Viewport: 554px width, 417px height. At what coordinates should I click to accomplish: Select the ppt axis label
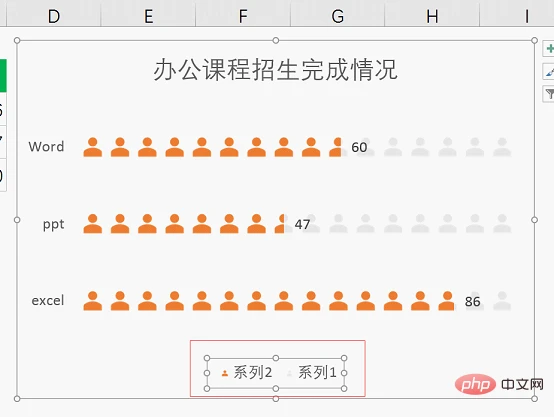click(53, 224)
